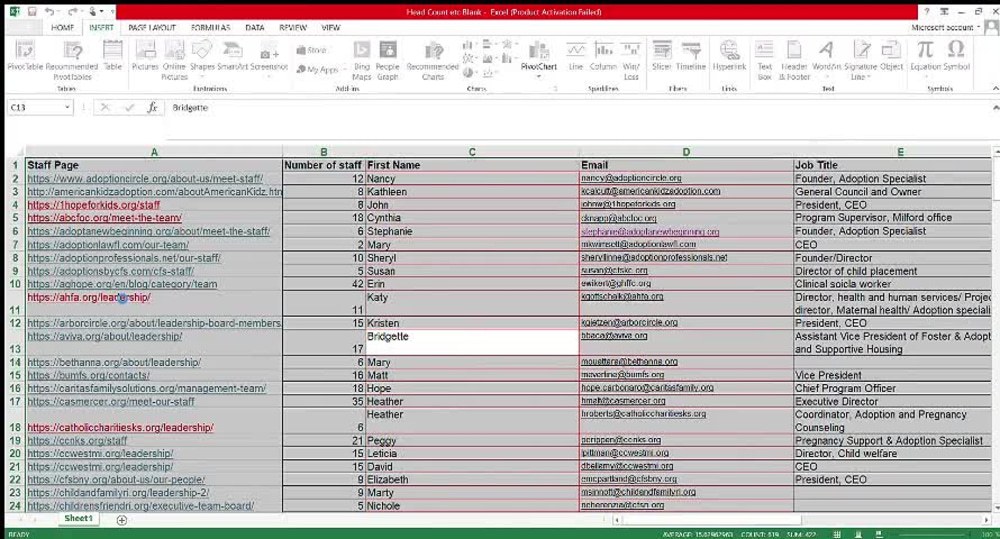The height and width of the screenshot is (539, 1000).
Task: Insert a Column sparkline
Action: [603, 55]
